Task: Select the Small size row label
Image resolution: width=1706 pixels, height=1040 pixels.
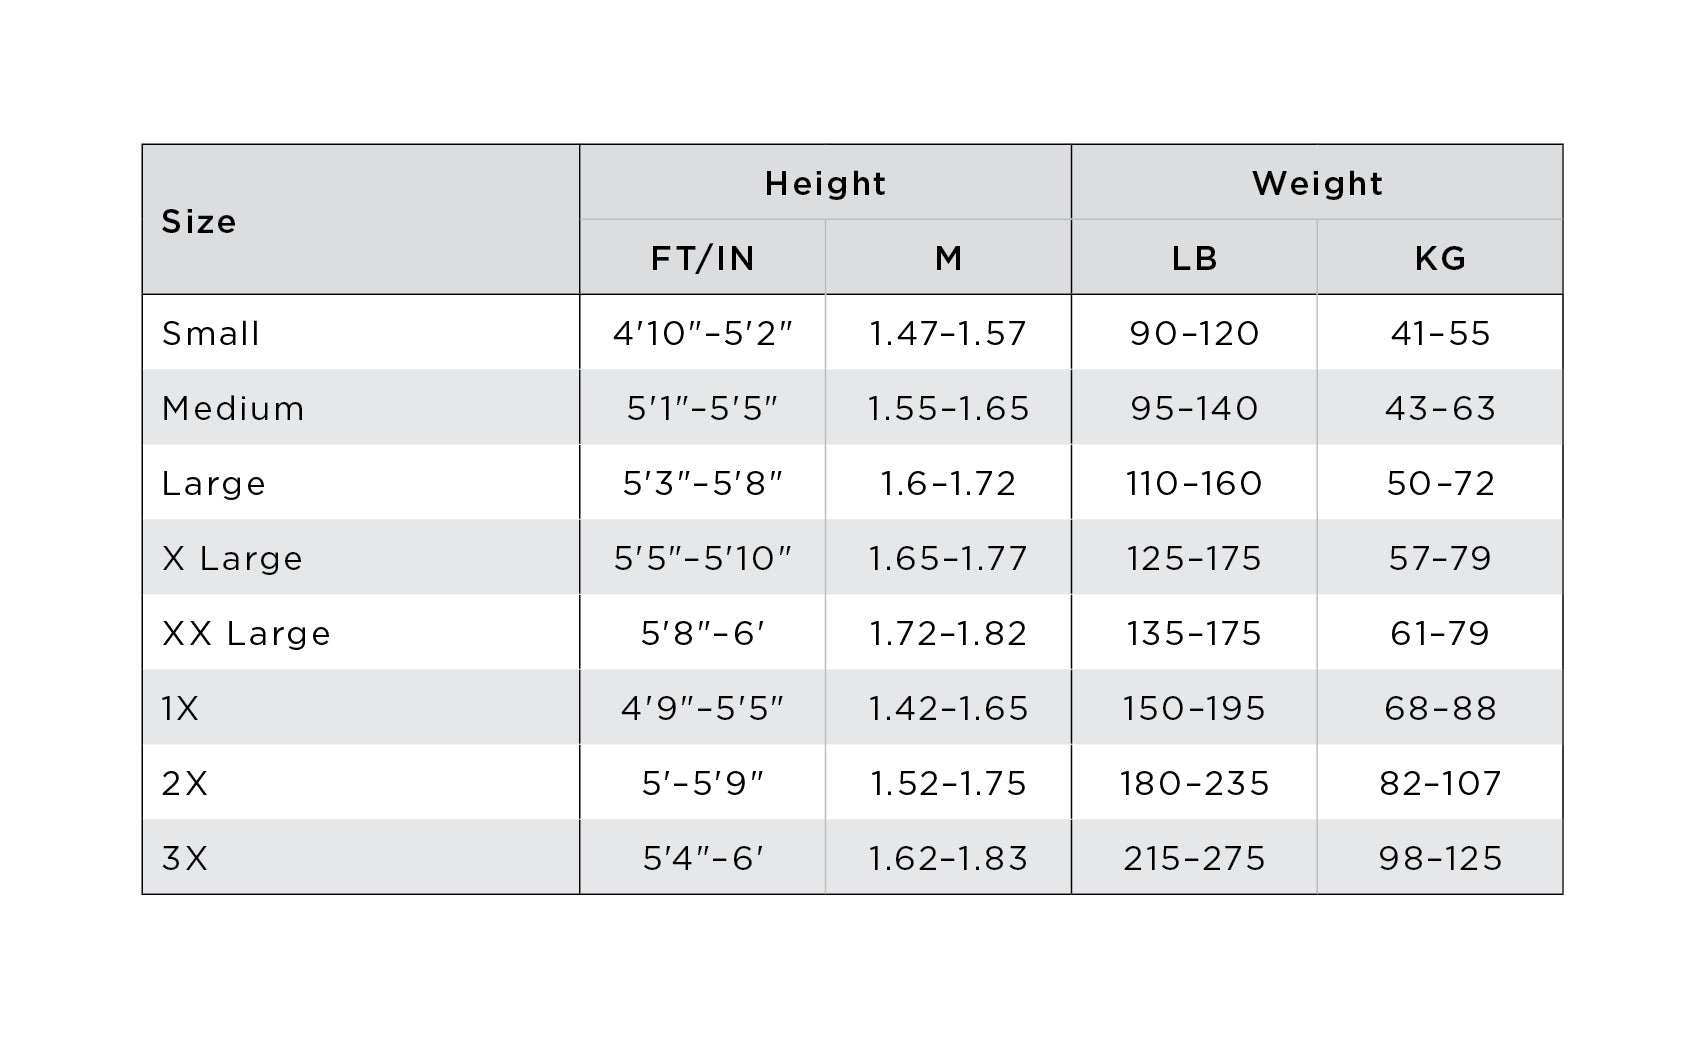Action: (x=211, y=333)
